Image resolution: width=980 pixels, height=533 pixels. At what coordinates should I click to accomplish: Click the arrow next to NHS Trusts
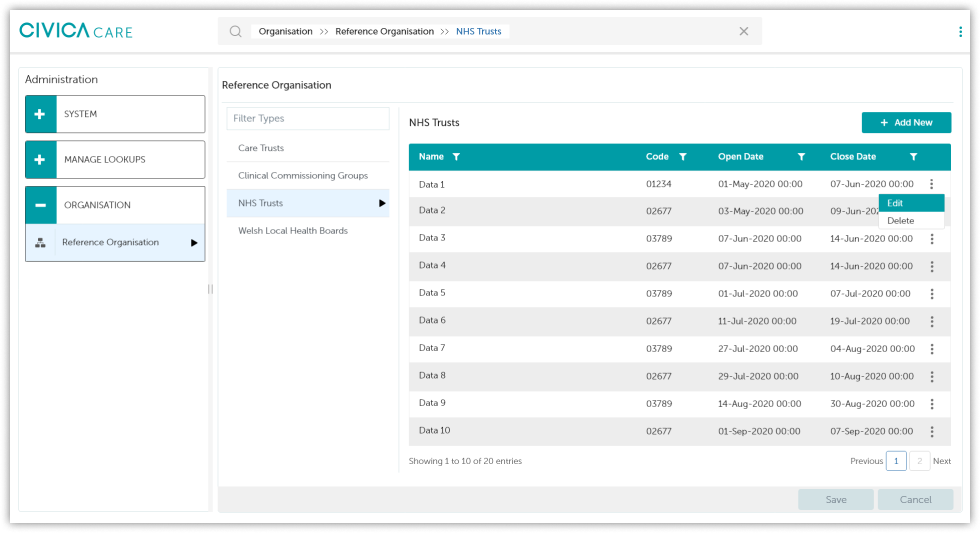pyautogui.click(x=382, y=203)
